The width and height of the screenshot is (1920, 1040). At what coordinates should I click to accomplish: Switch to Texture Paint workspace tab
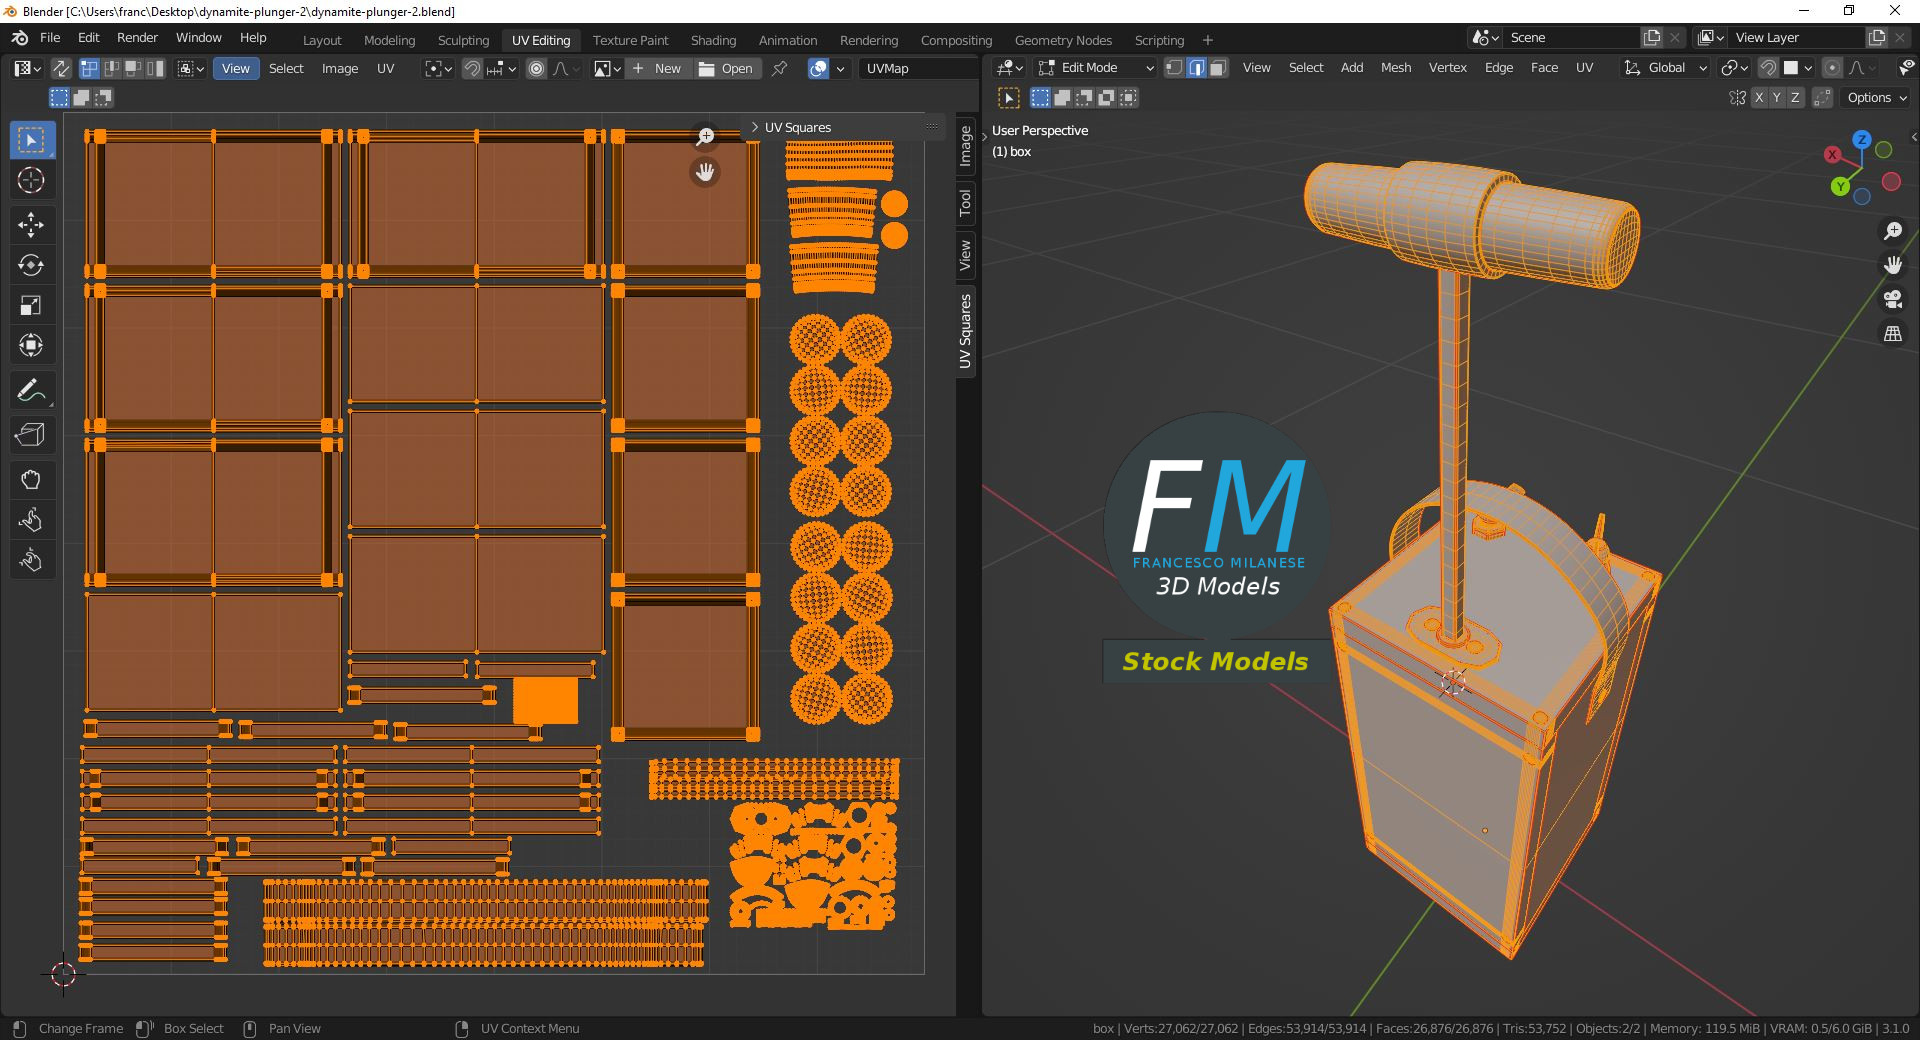pyautogui.click(x=630, y=40)
